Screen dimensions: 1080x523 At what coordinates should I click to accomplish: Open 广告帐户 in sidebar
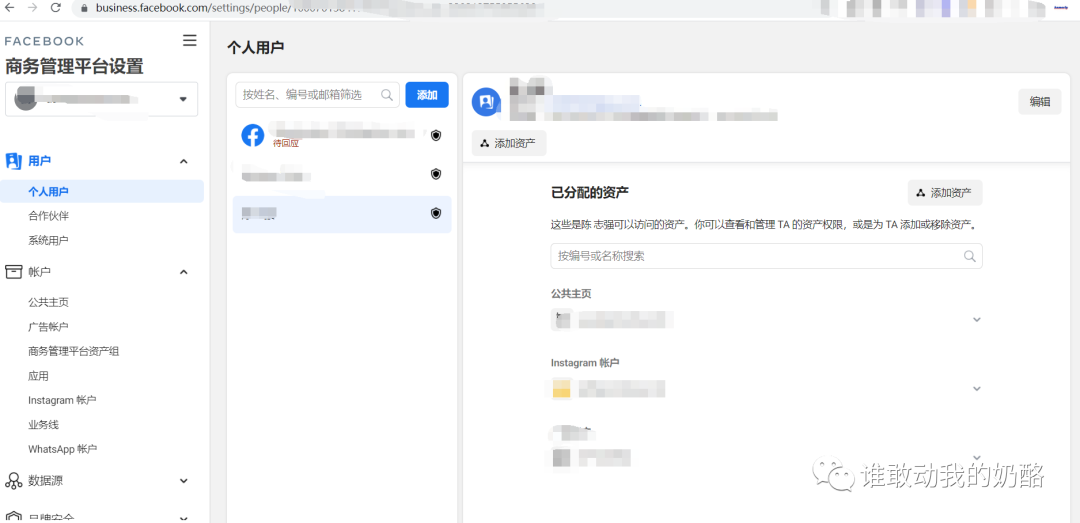48,327
